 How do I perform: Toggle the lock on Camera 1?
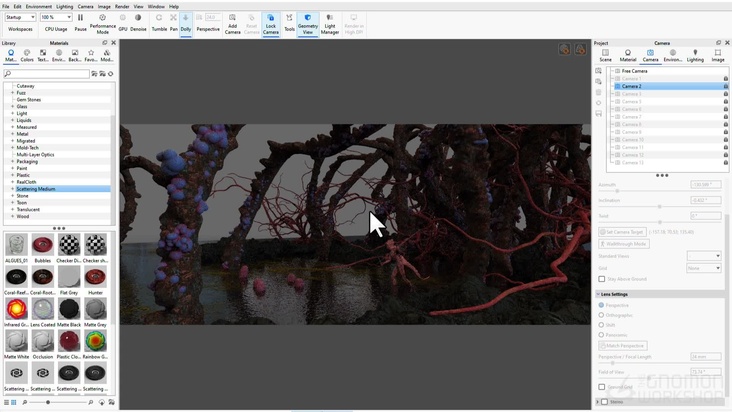pyautogui.click(x=725, y=79)
